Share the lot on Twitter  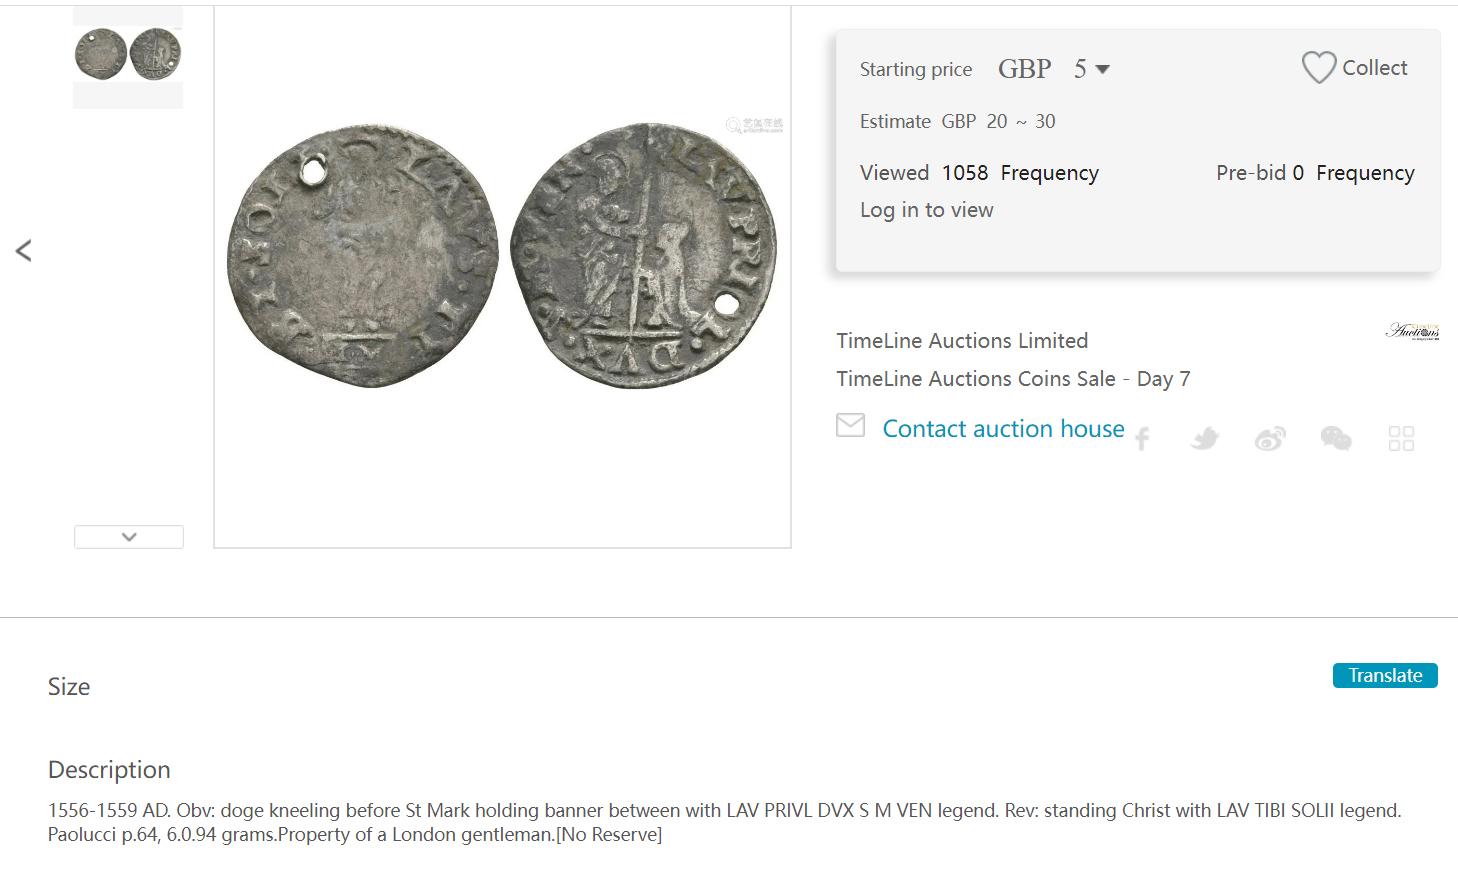(1205, 439)
